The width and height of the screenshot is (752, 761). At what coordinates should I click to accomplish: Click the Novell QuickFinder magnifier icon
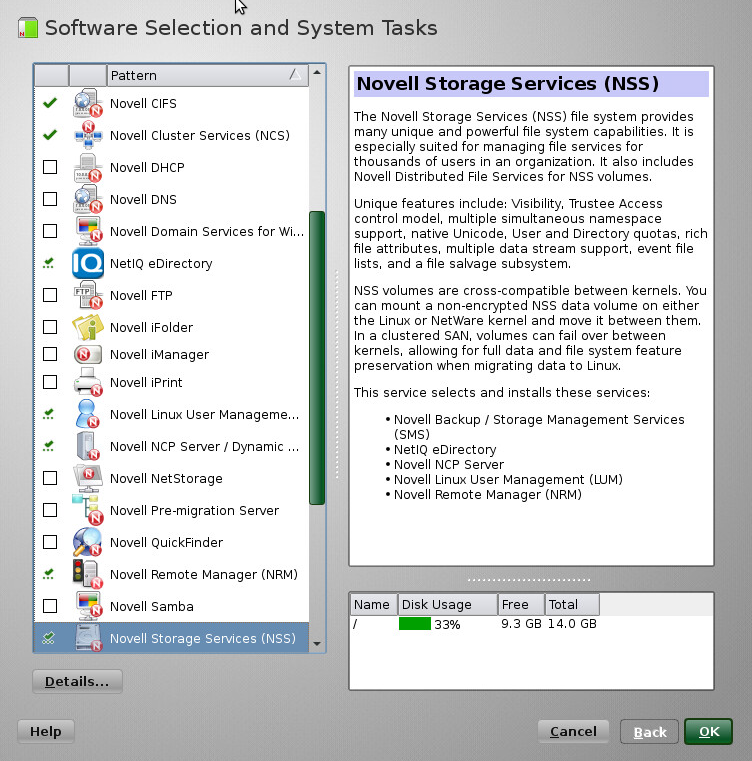point(88,542)
